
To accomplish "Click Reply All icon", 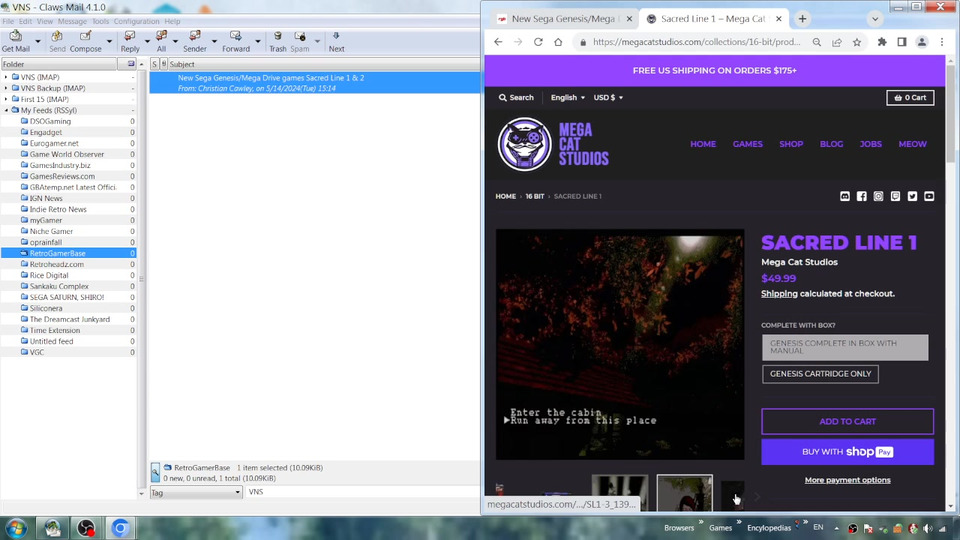I will click(x=161, y=41).
